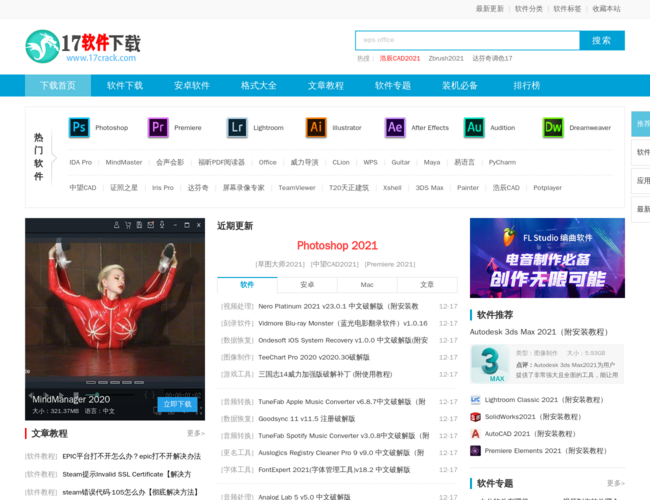Click the [中望CAD2021] link
Viewport: 650px width, 500px height.
coord(335,265)
